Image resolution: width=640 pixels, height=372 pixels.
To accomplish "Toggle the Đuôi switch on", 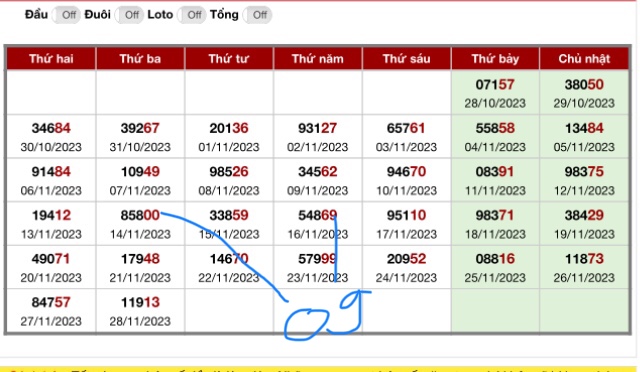I will [129, 15].
